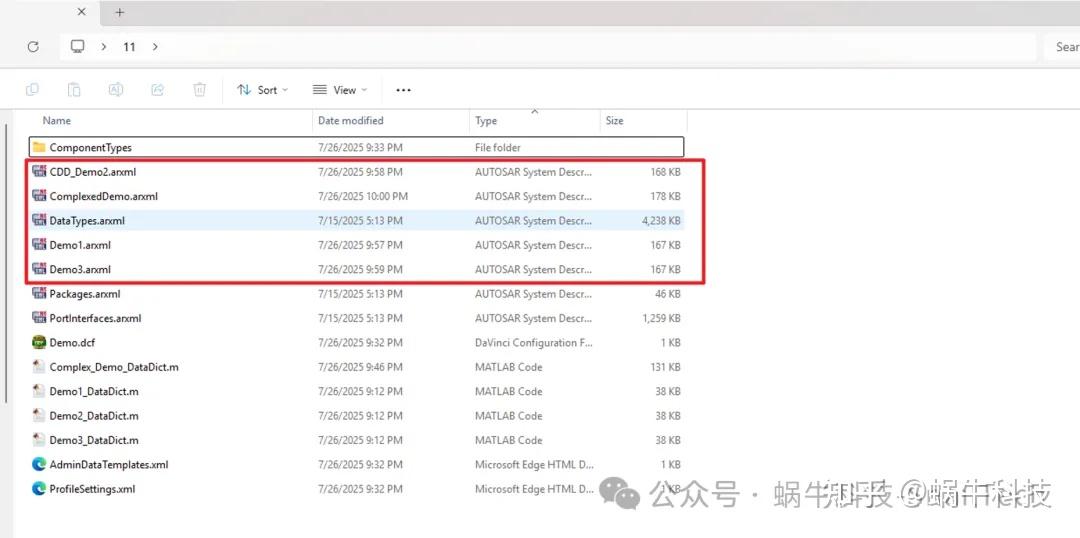Open the Sort dropdown menu

[262, 90]
